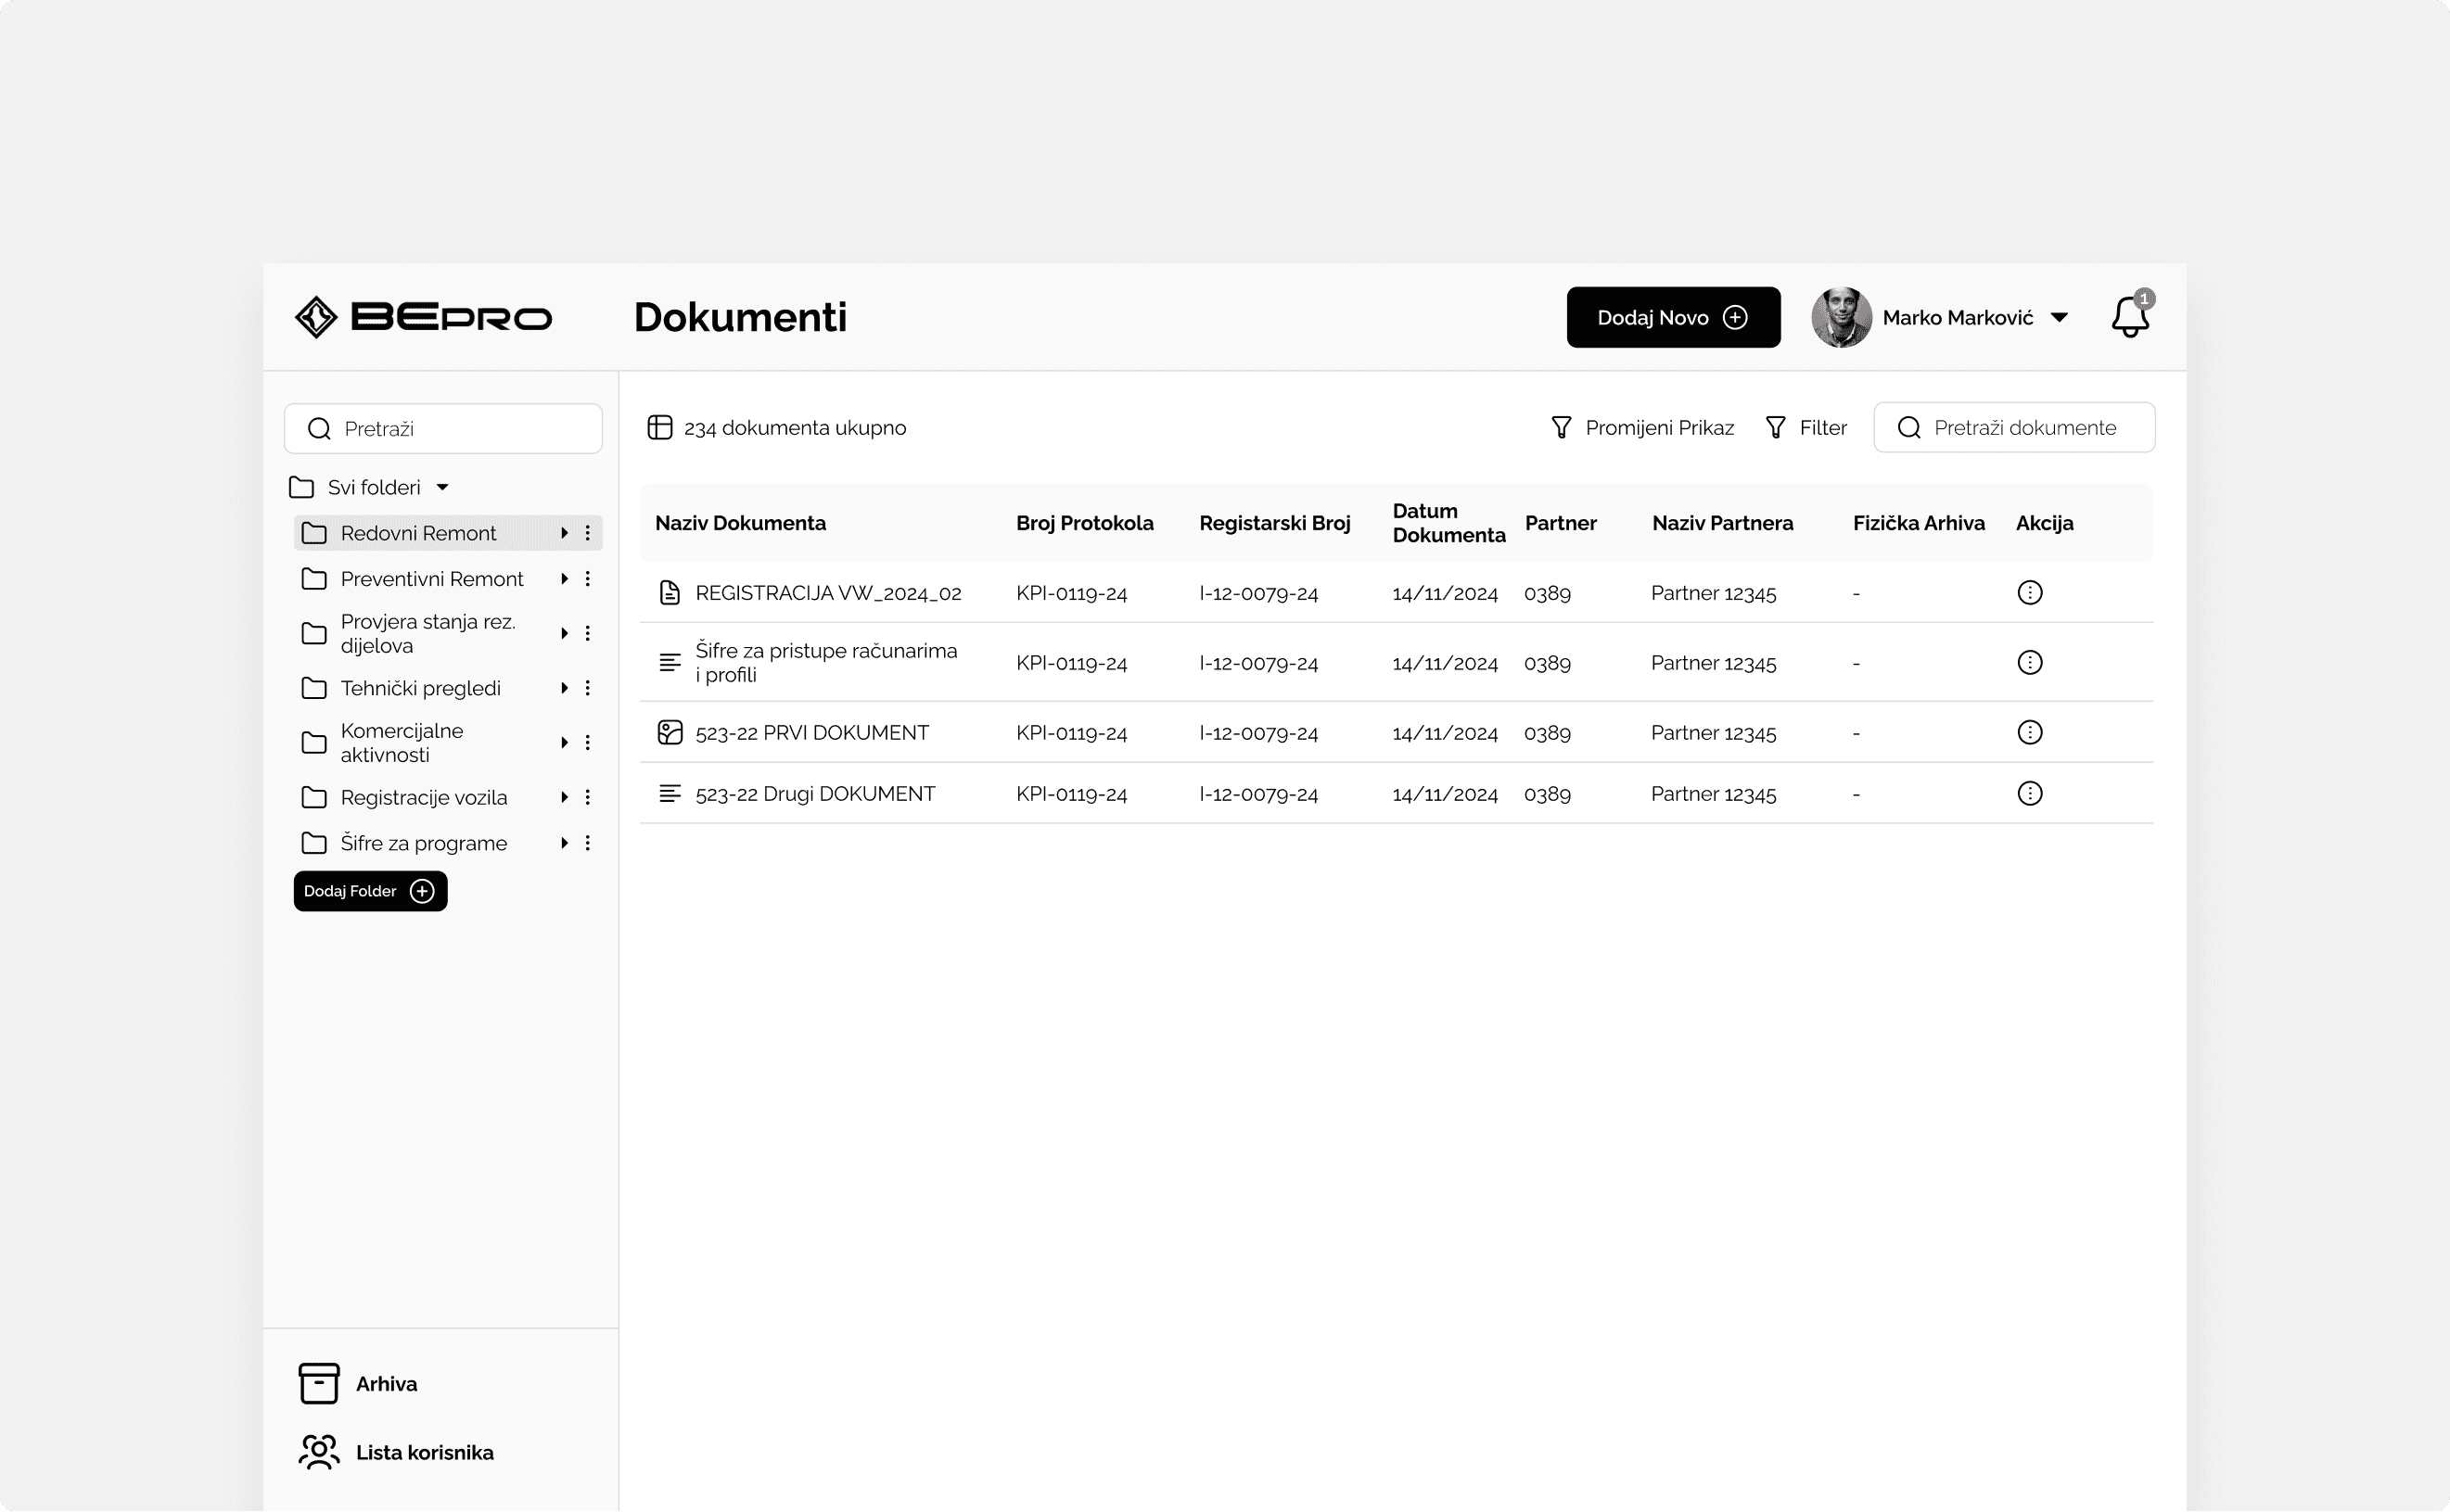The height and width of the screenshot is (1512, 2450).
Task: Select the Registracije vozila folder
Action: tap(423, 797)
